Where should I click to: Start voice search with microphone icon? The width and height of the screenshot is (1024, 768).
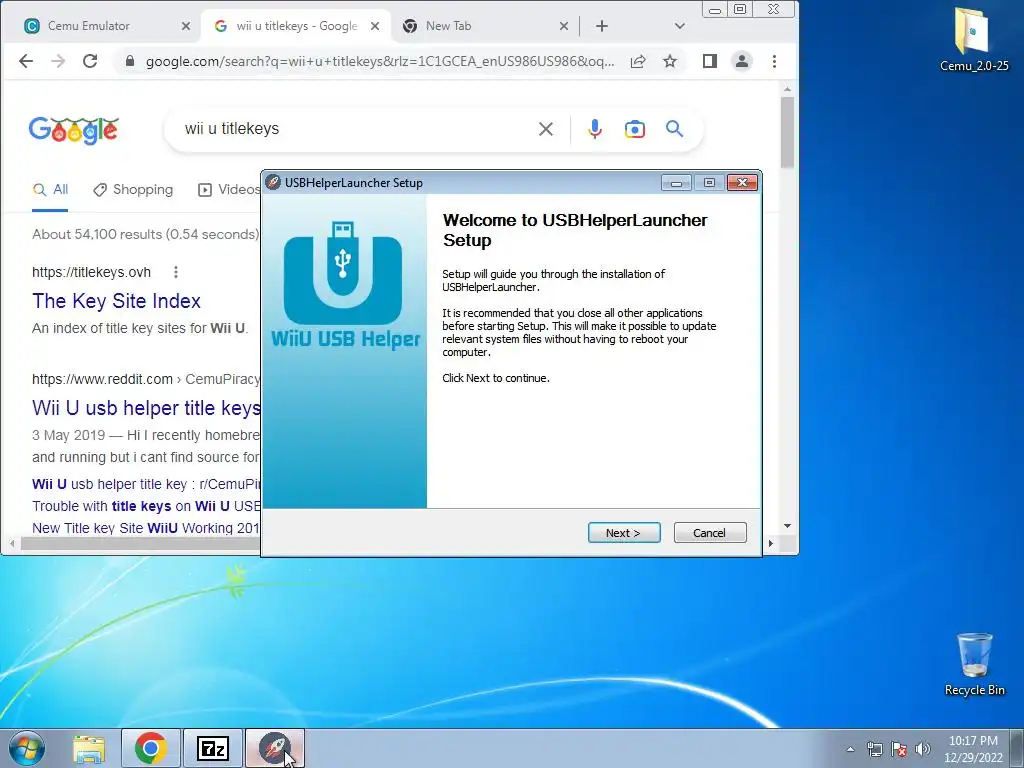pos(594,129)
